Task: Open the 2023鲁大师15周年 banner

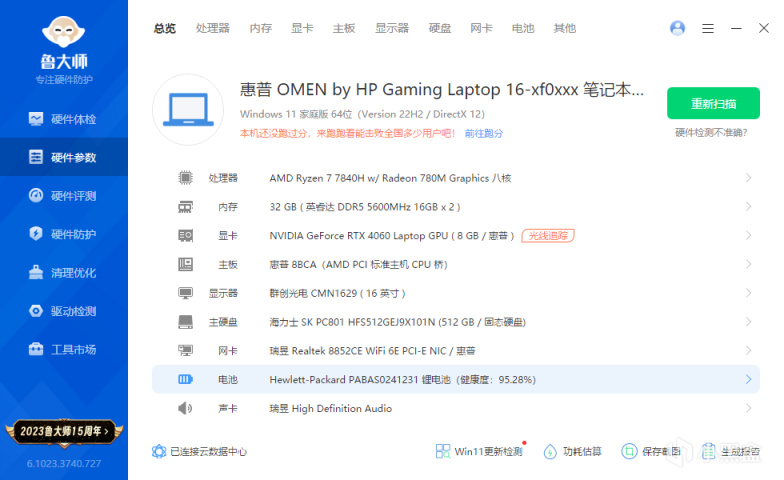Action: point(64,431)
